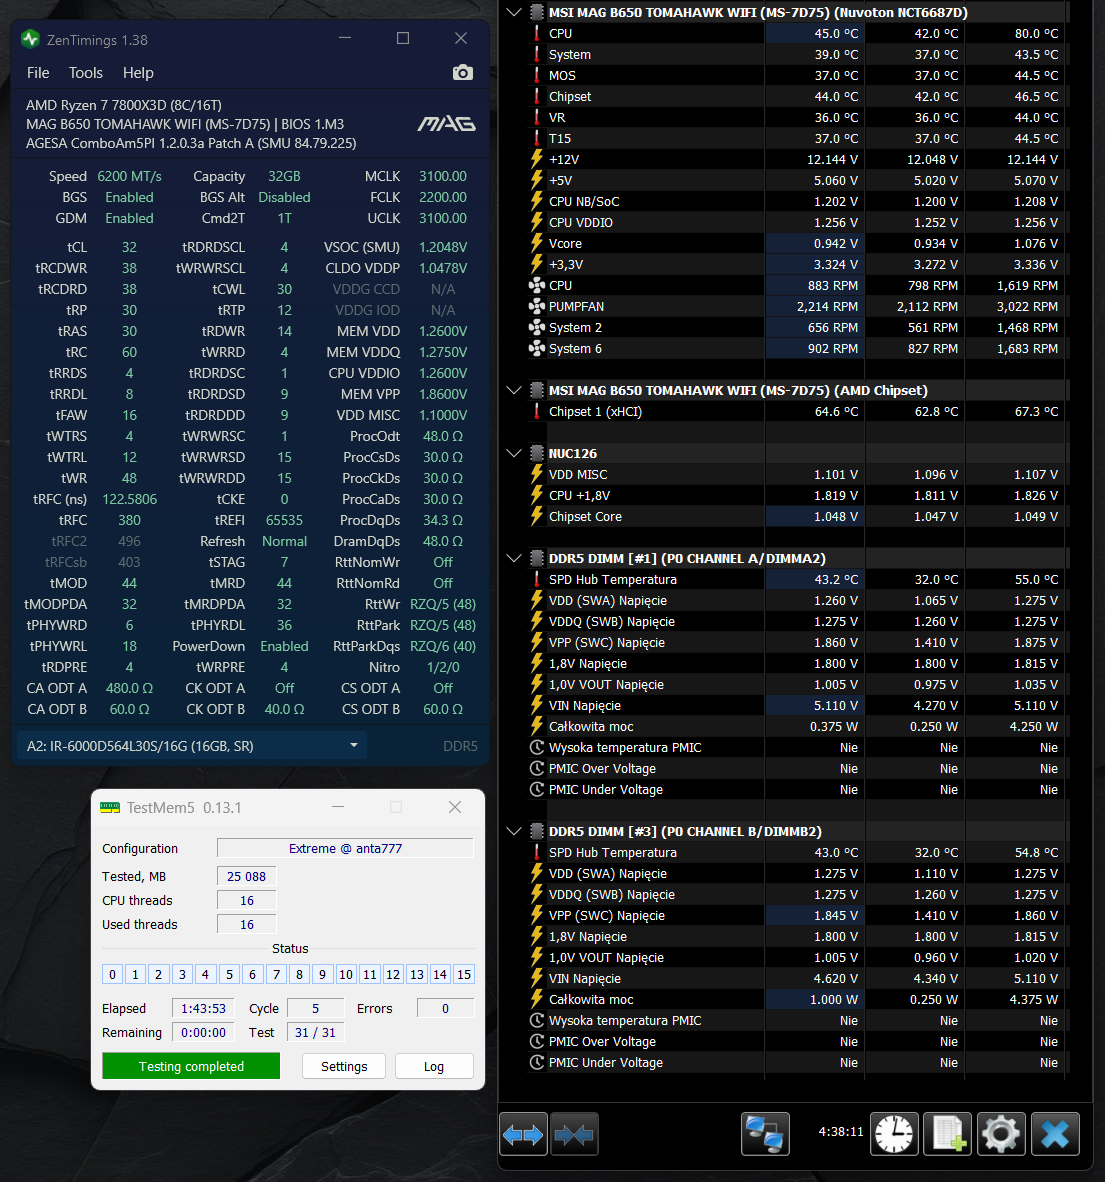Close the TestMem5 window
This screenshot has height=1182, width=1105.
[455, 807]
